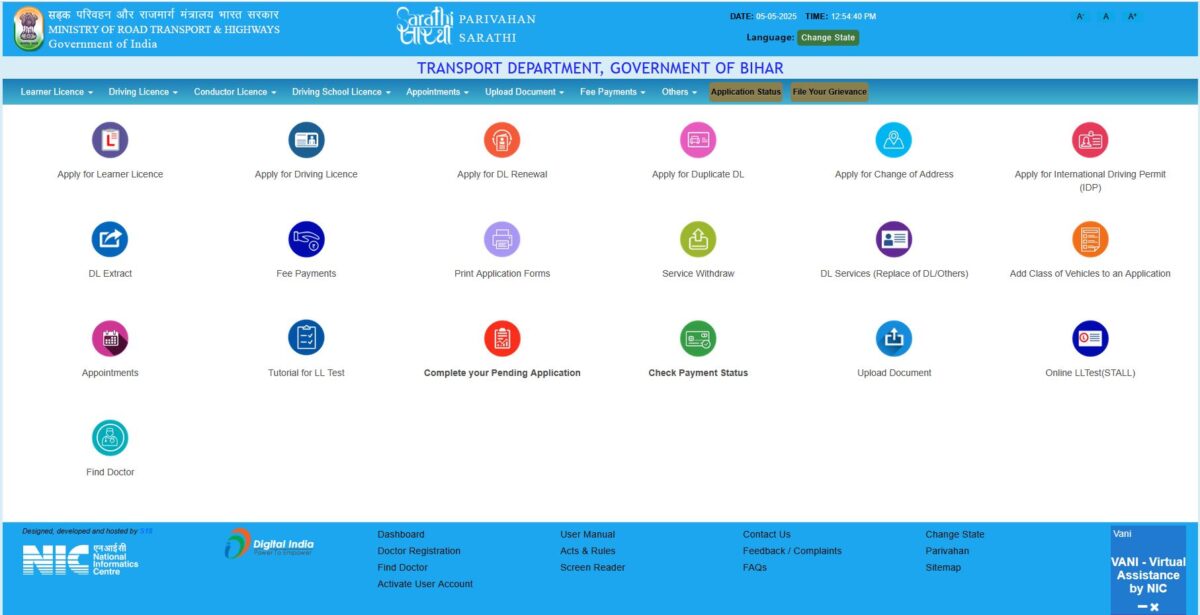Click the Change State footer link
The image size is (1200, 615).
coord(955,534)
